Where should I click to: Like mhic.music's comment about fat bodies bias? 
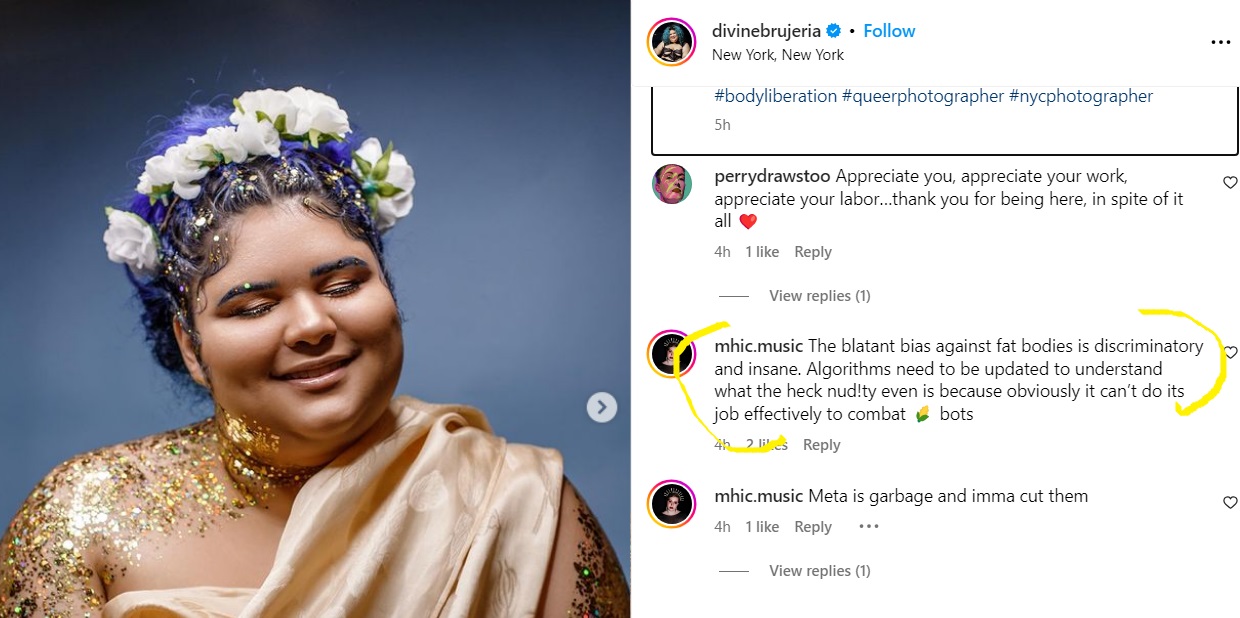click(1230, 353)
